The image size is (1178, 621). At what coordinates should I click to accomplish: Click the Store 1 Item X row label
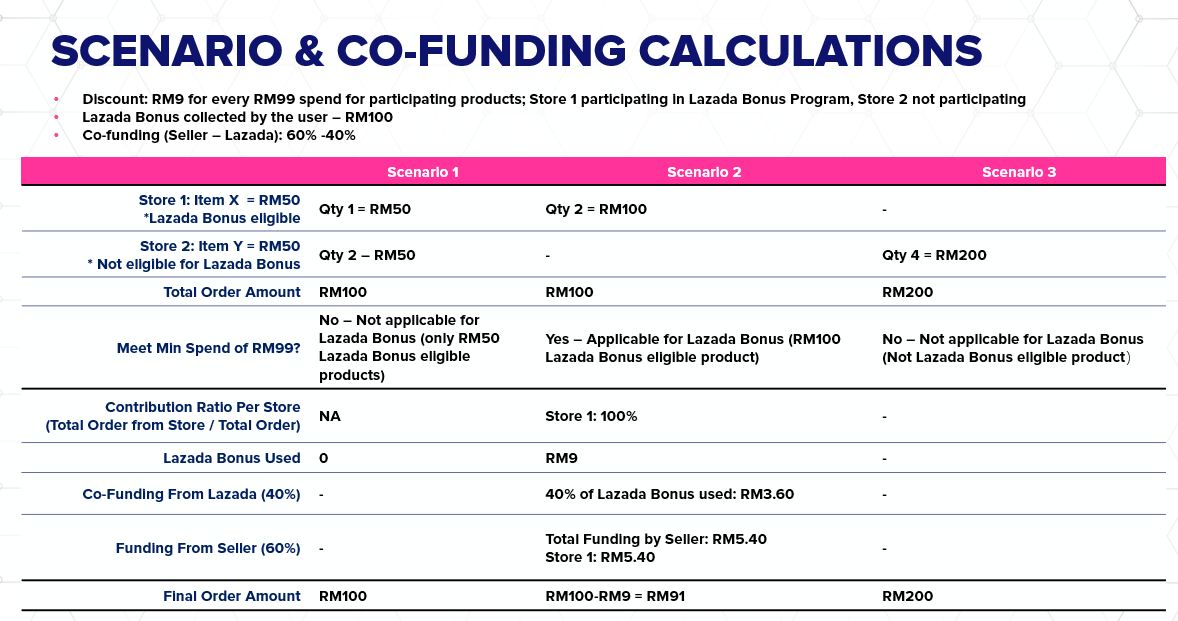pyautogui.click(x=220, y=209)
